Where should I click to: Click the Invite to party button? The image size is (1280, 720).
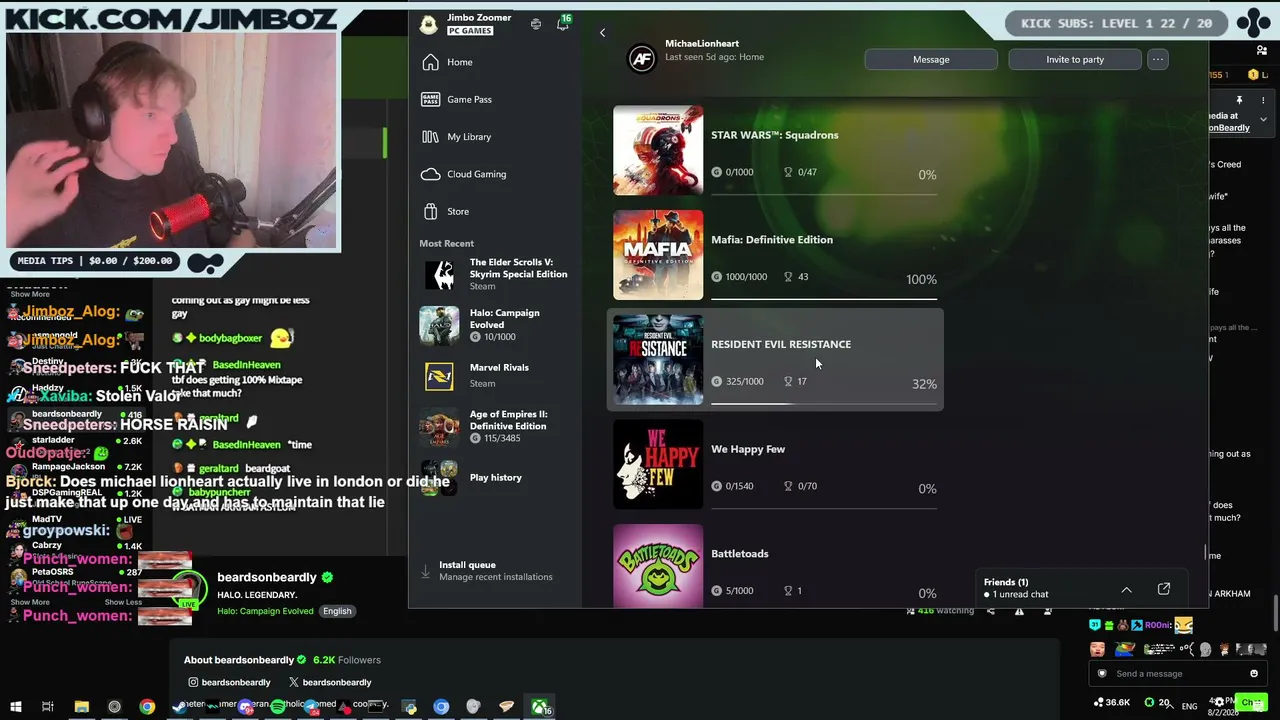pos(1075,59)
